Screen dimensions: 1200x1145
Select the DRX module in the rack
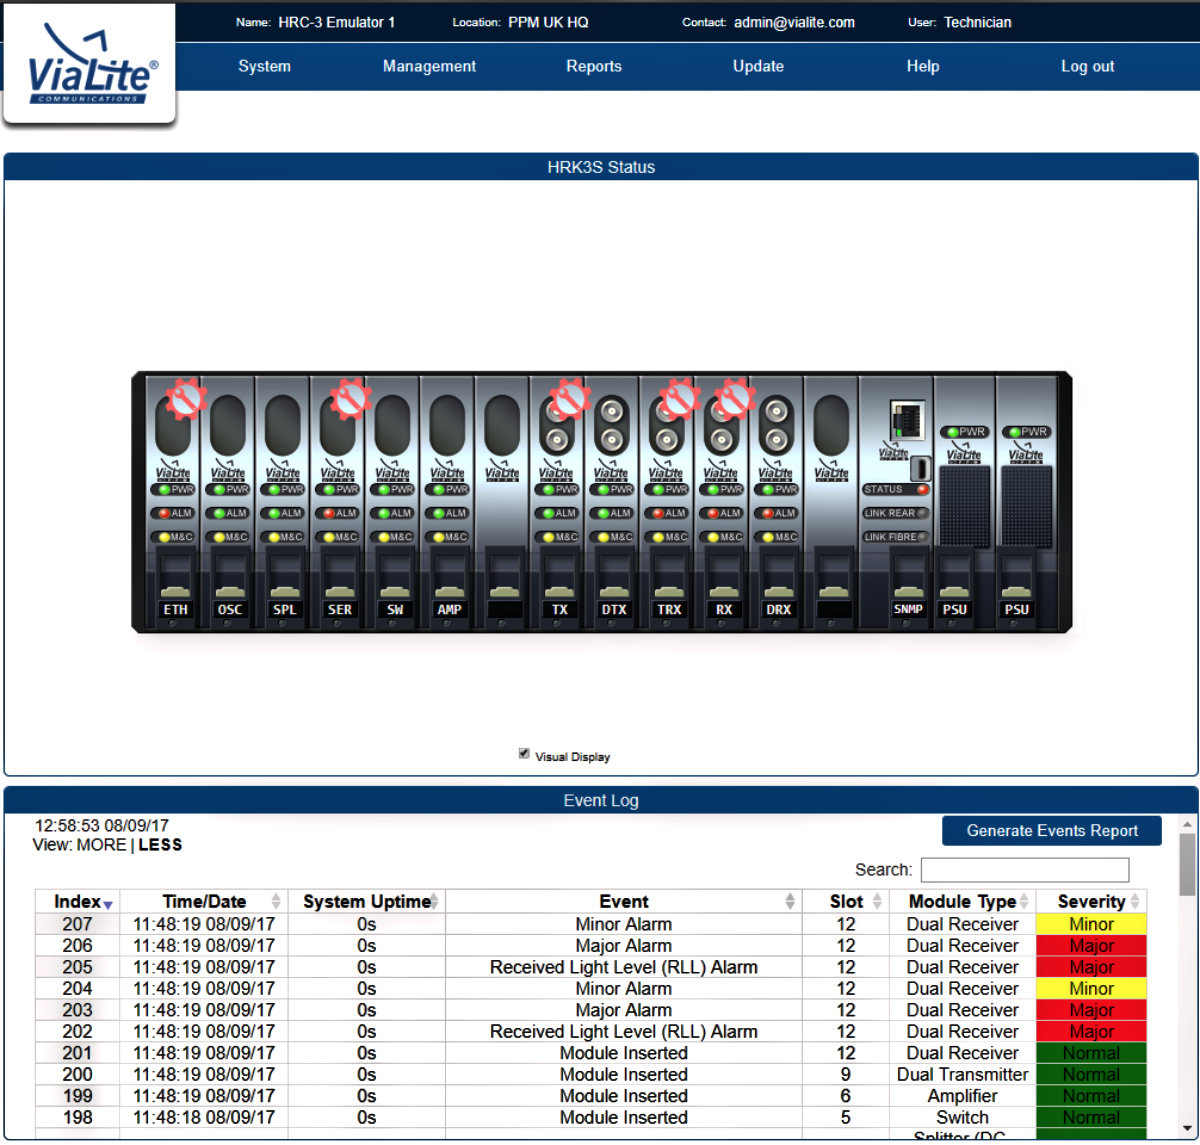click(x=777, y=502)
